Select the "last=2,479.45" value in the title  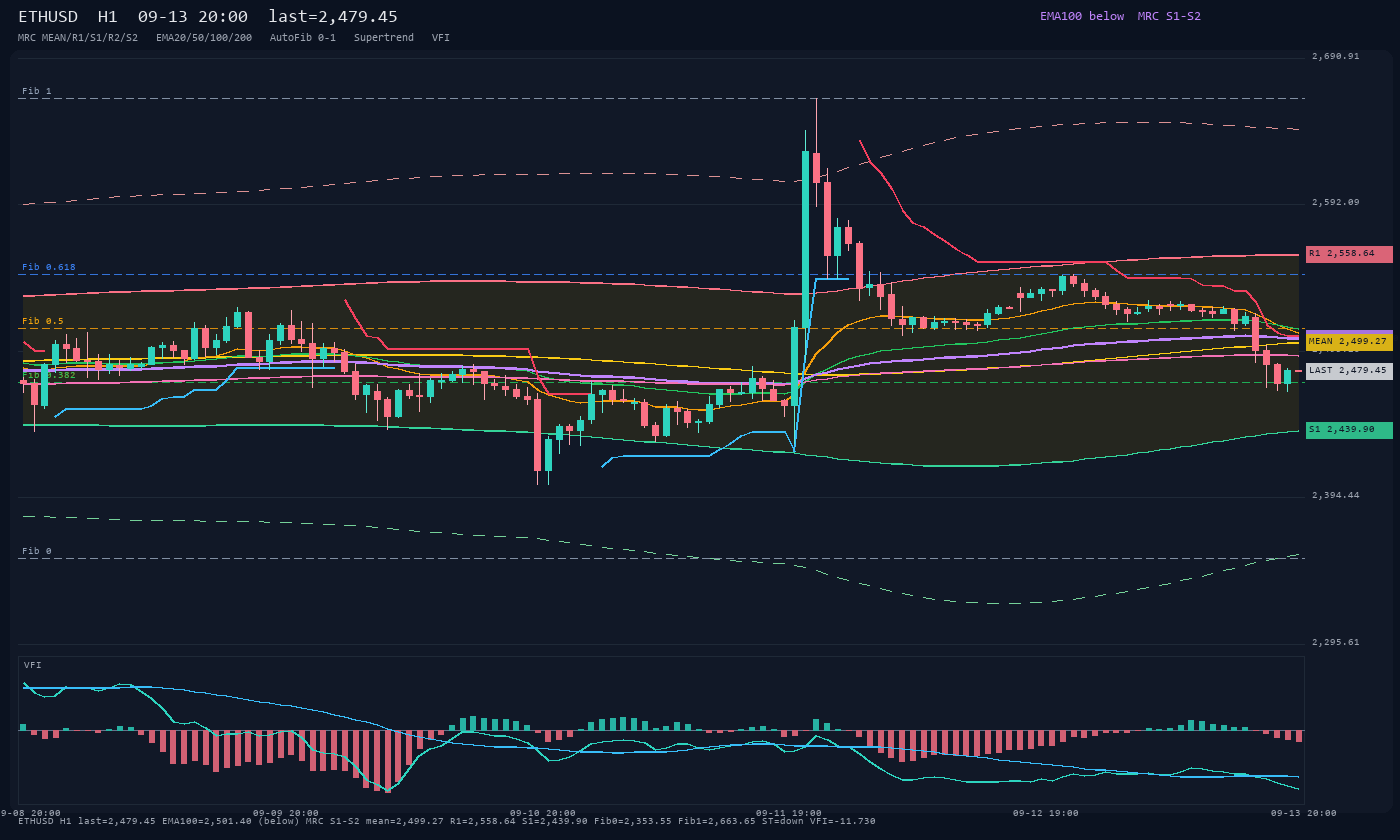click(x=333, y=17)
